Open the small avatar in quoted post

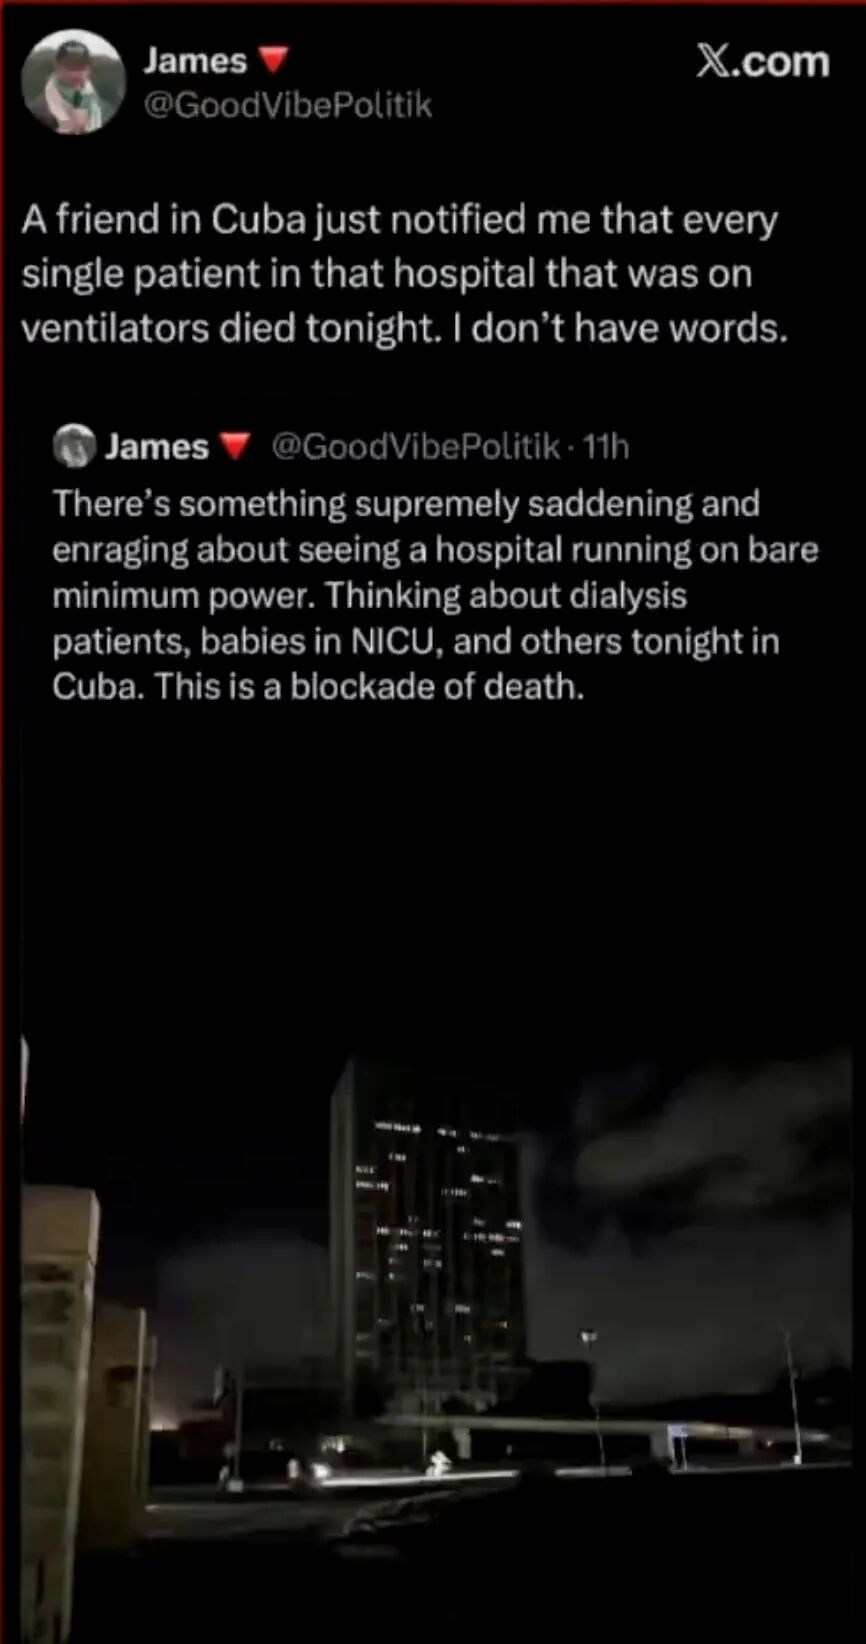(x=73, y=446)
